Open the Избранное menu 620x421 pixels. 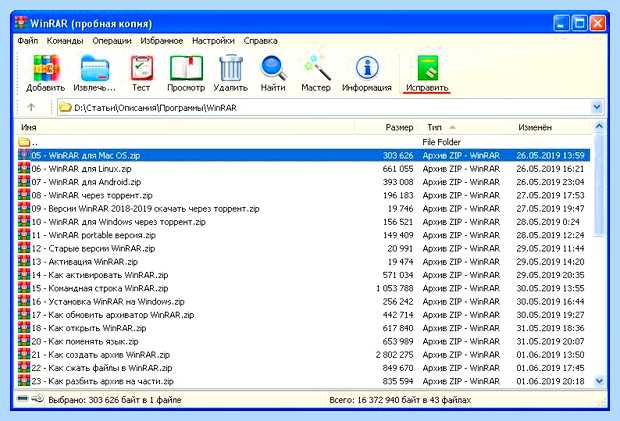(162, 41)
